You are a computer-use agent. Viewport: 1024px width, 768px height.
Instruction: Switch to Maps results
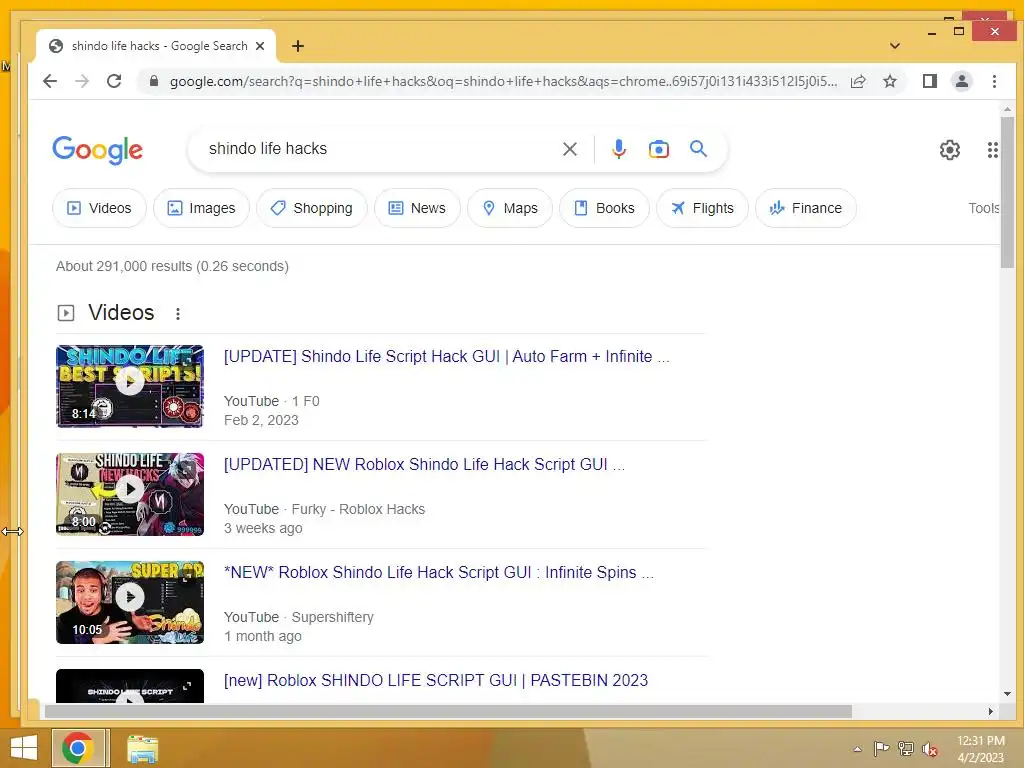click(x=510, y=208)
